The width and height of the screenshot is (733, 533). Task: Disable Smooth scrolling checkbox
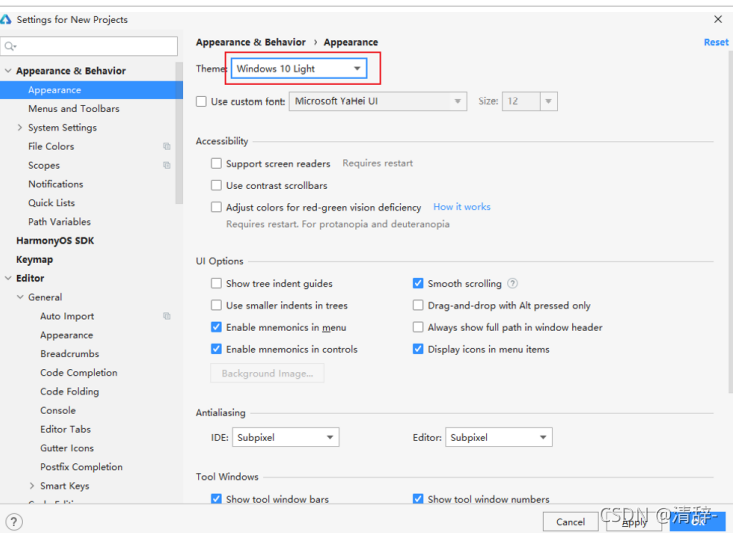click(418, 283)
